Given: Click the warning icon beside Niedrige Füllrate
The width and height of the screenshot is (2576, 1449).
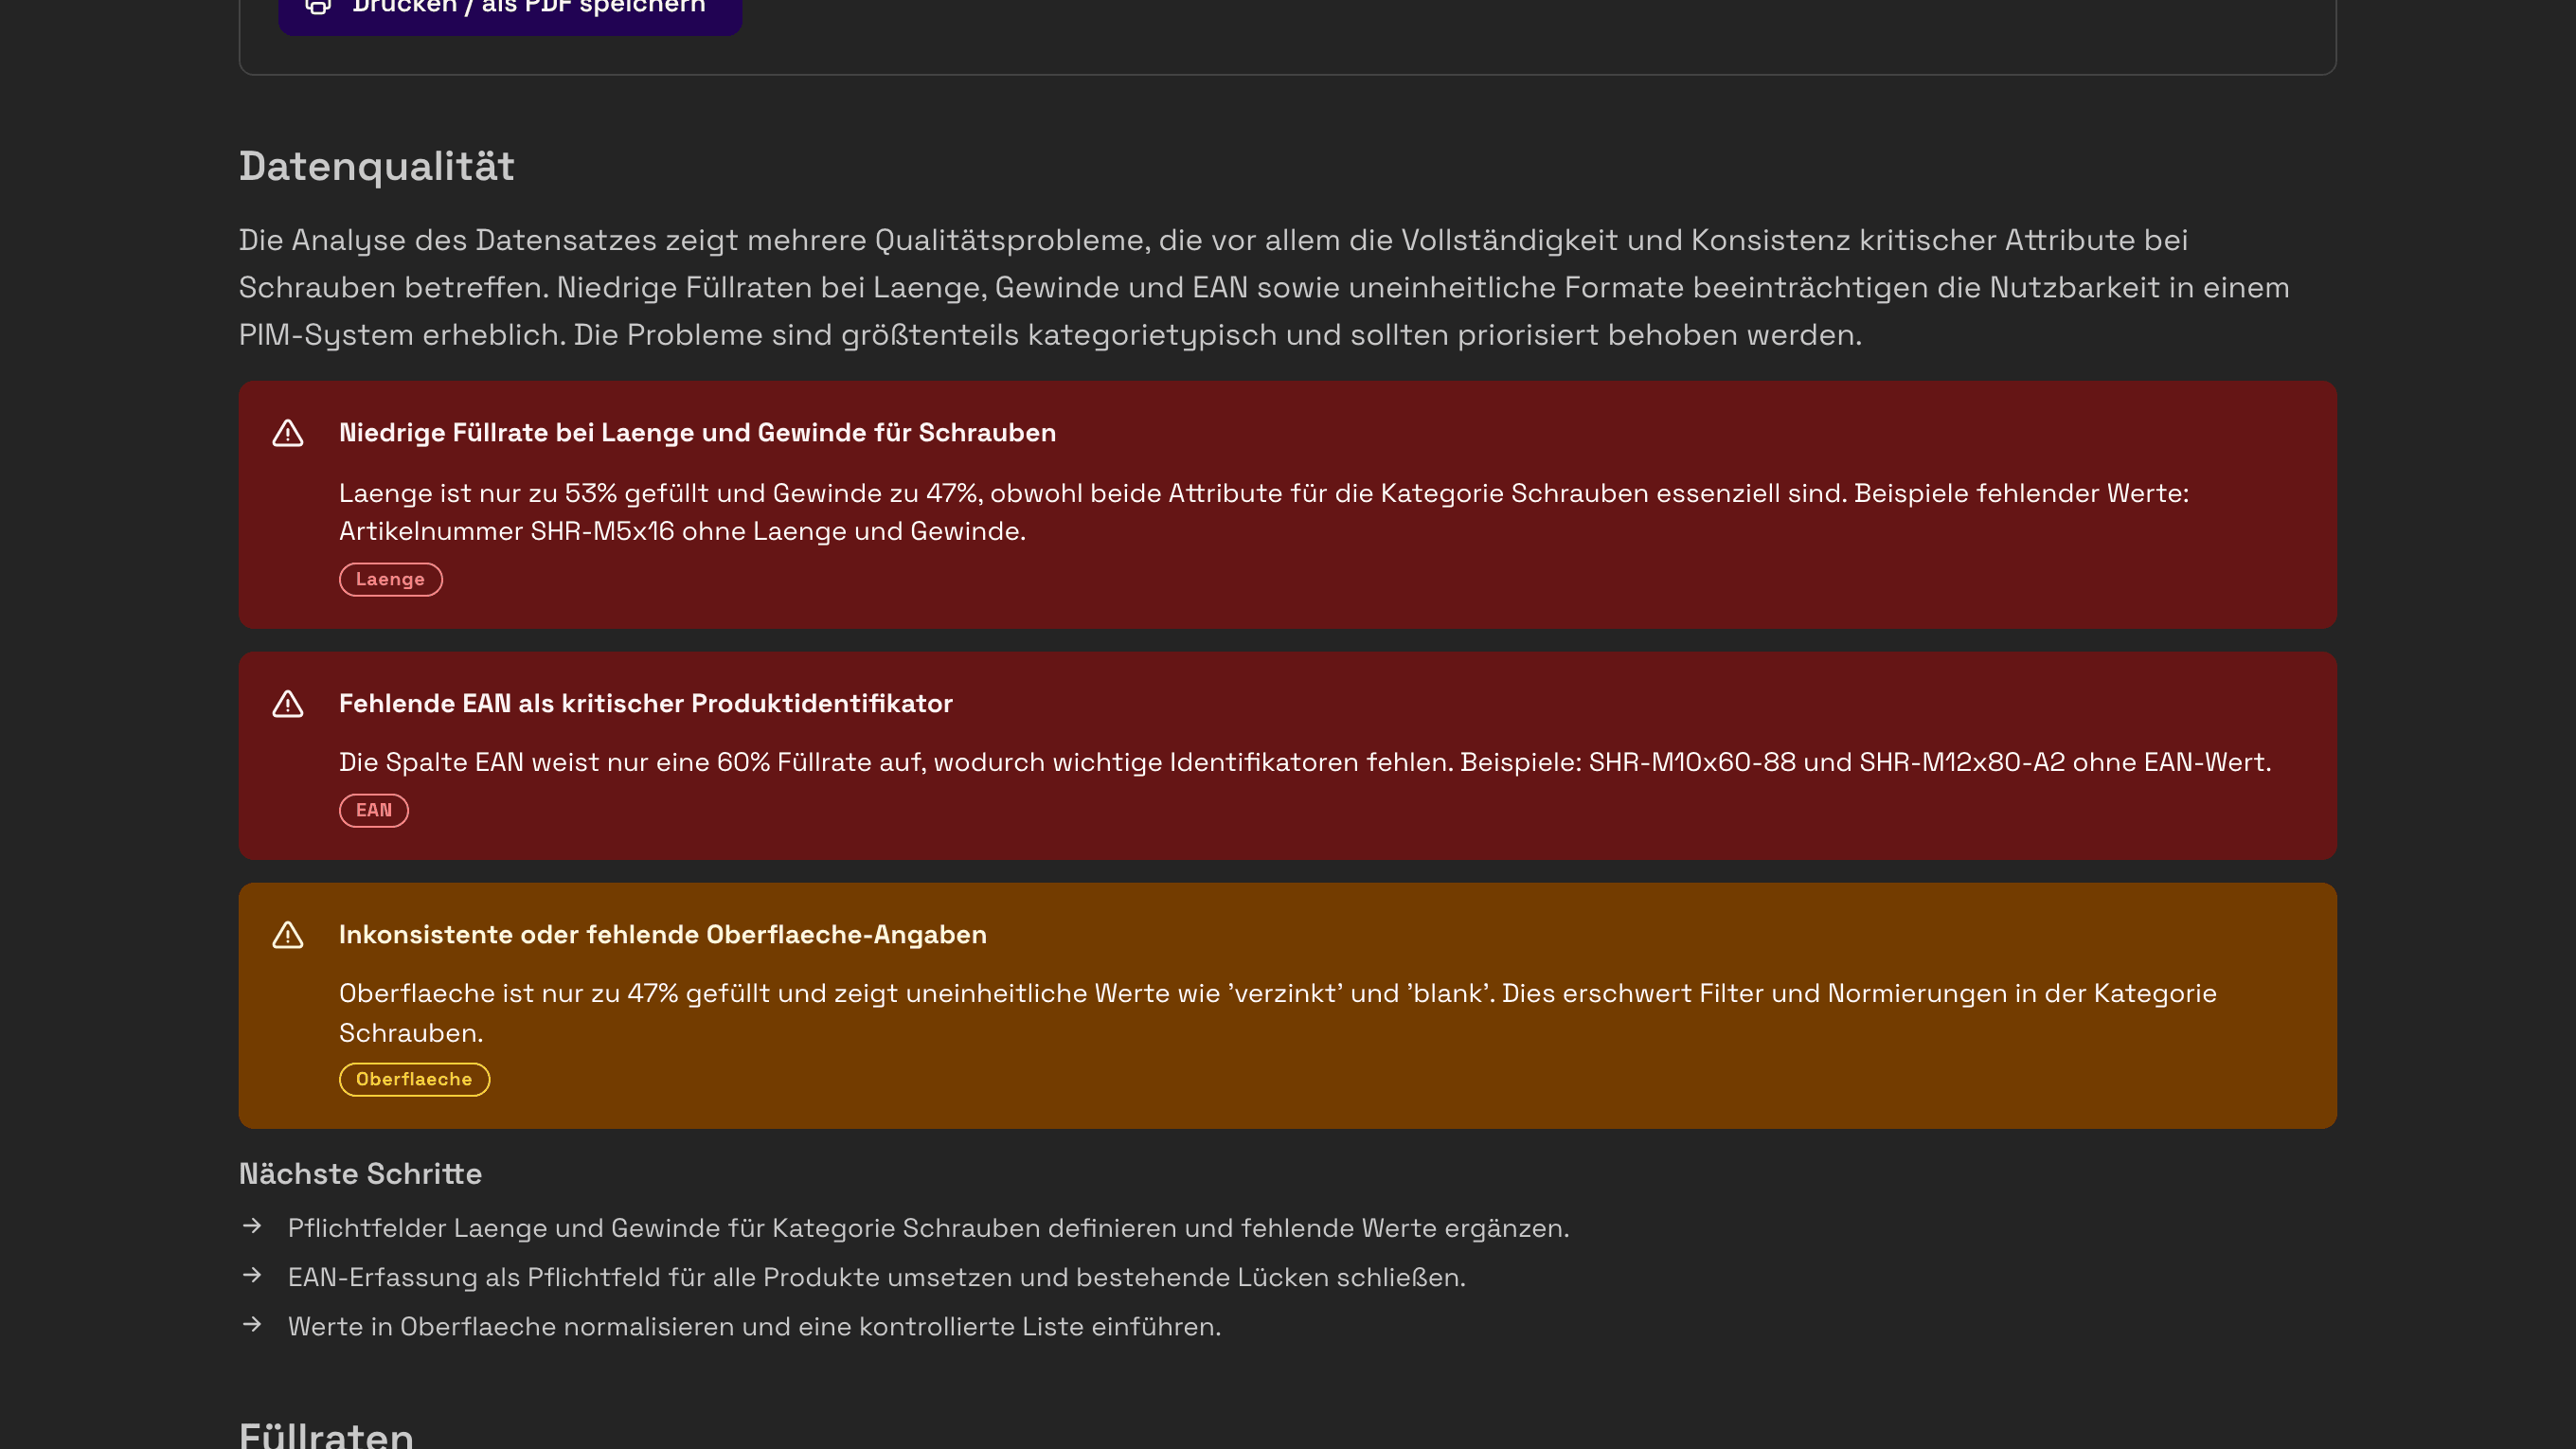Looking at the screenshot, I should point(288,433).
